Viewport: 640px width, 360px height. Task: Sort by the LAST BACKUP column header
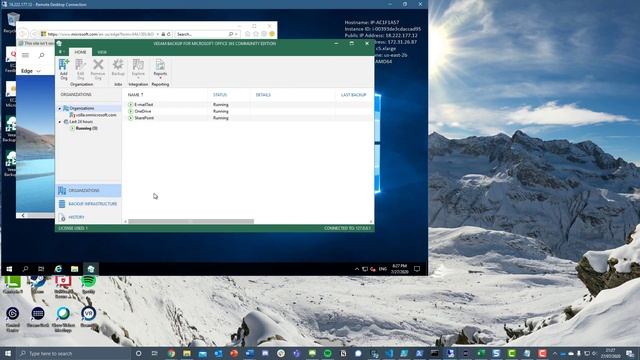[353, 95]
